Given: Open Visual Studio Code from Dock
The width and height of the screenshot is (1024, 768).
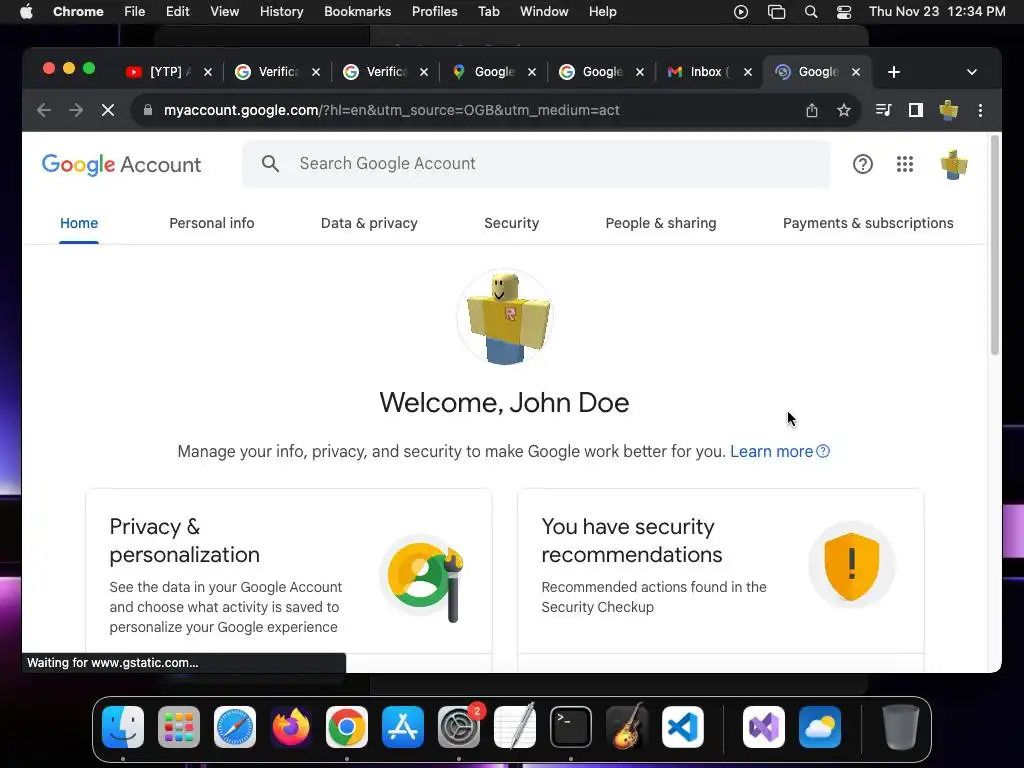Looking at the screenshot, I should coord(683,727).
